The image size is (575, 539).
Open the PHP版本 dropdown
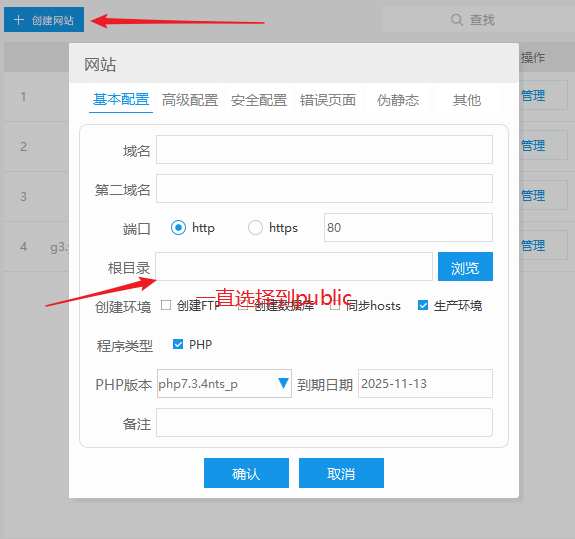(x=224, y=384)
